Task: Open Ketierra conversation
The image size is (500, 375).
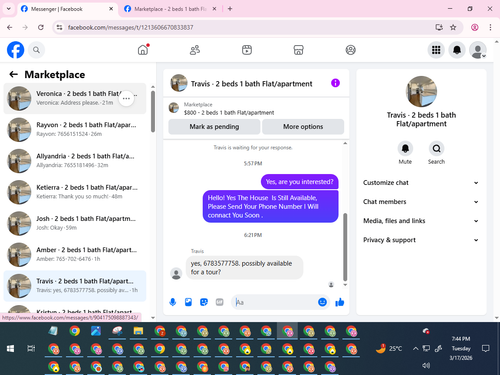Action: 75,192
